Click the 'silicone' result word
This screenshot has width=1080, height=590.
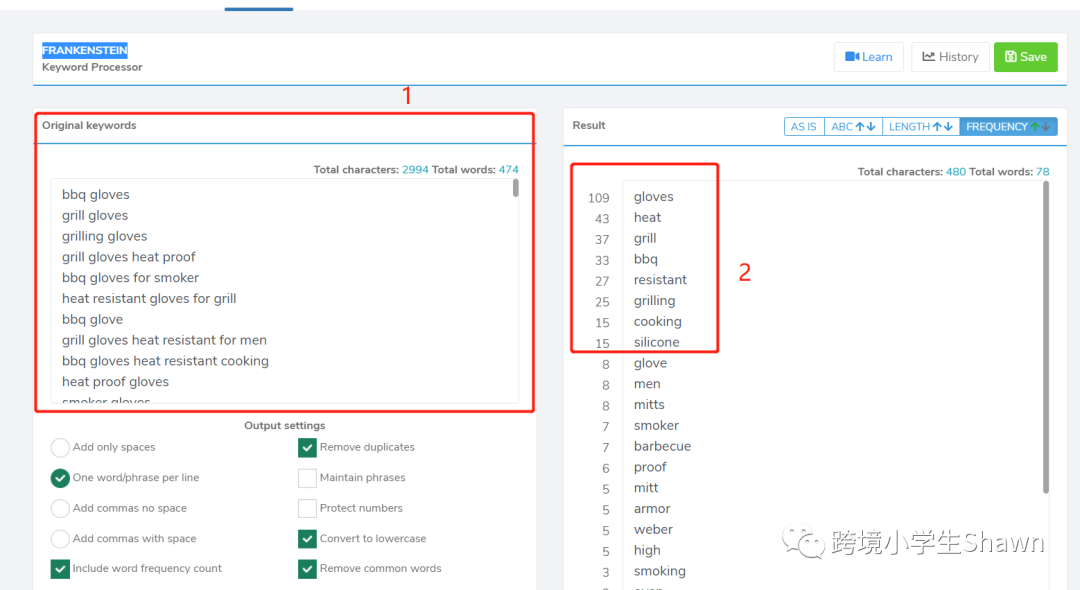656,342
